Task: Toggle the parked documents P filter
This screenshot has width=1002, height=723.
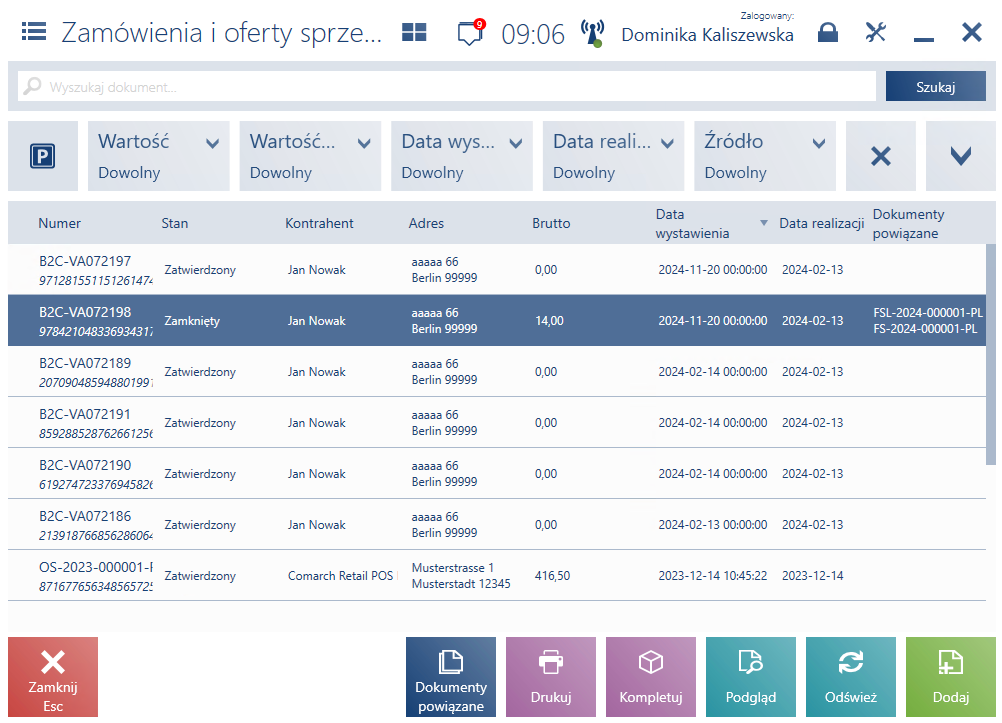Action: pos(43,156)
